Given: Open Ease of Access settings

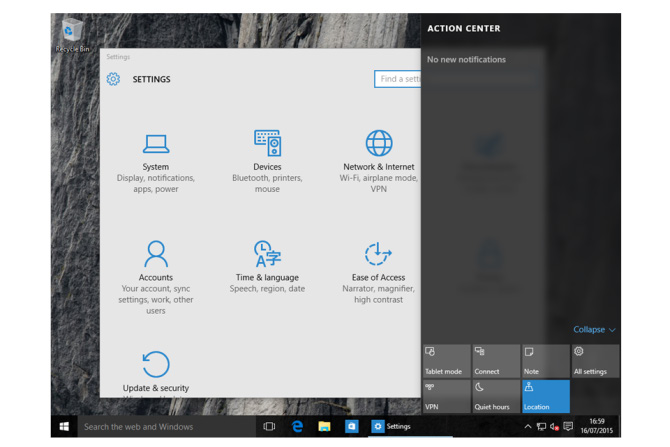Looking at the screenshot, I should [378, 273].
